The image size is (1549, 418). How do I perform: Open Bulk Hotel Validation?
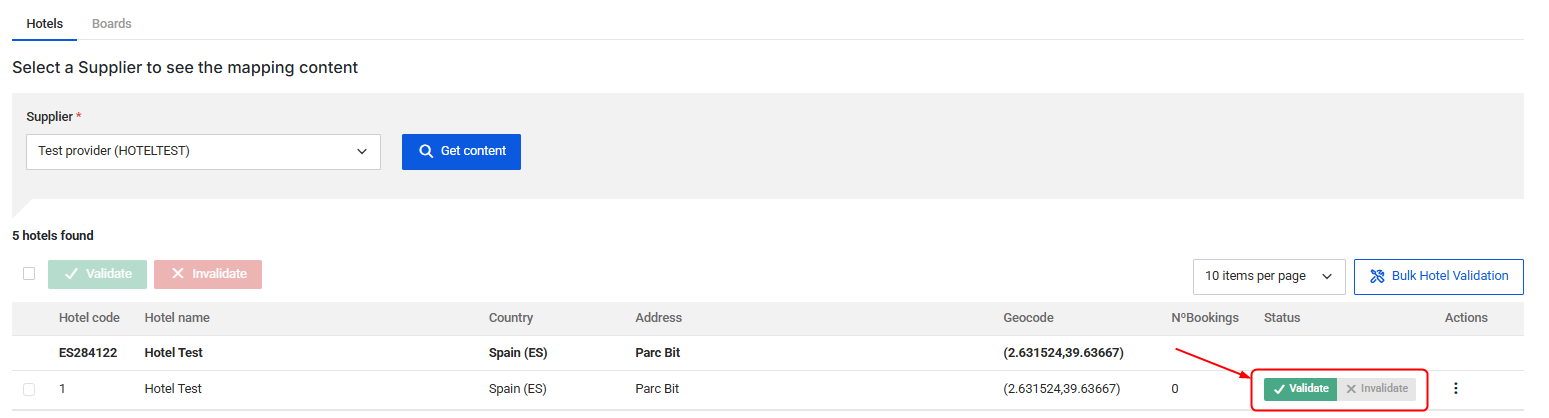click(x=1438, y=276)
